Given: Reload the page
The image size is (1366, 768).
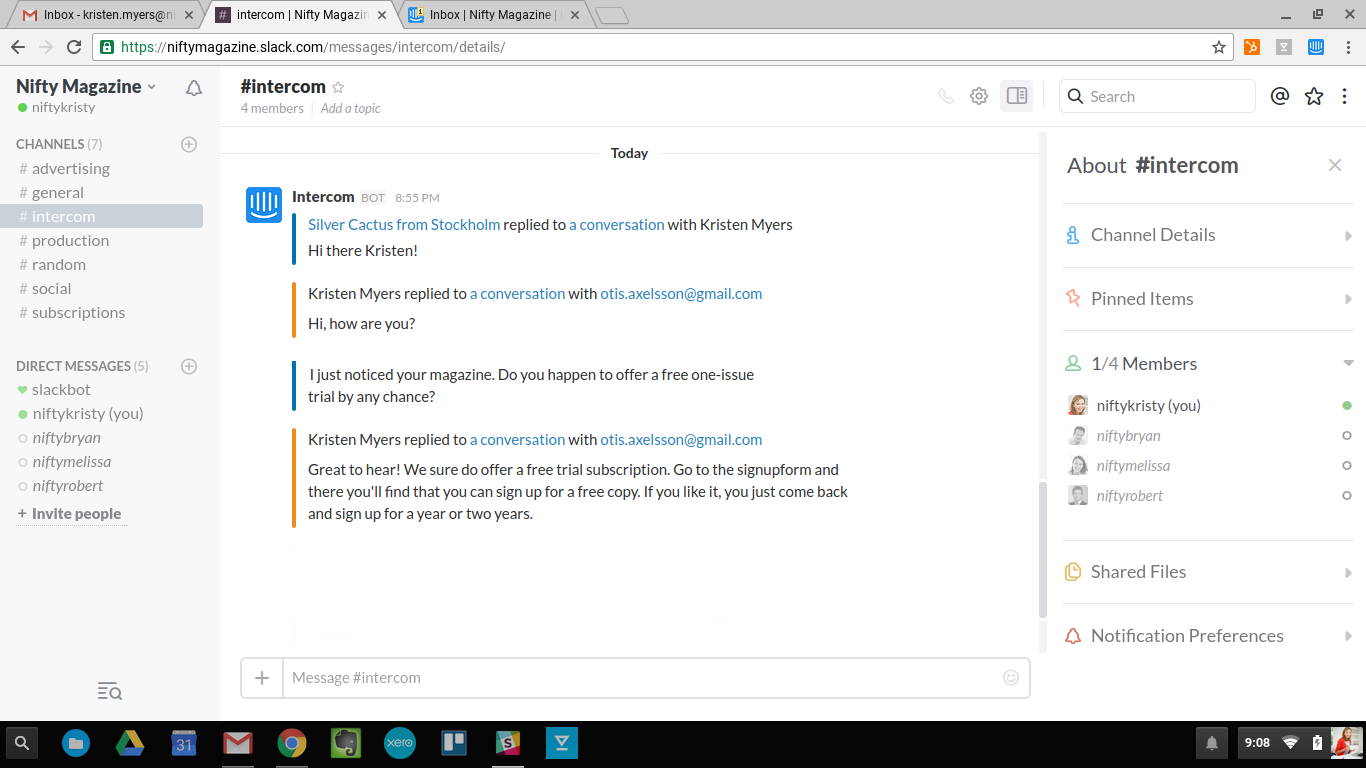Looking at the screenshot, I should [74, 47].
